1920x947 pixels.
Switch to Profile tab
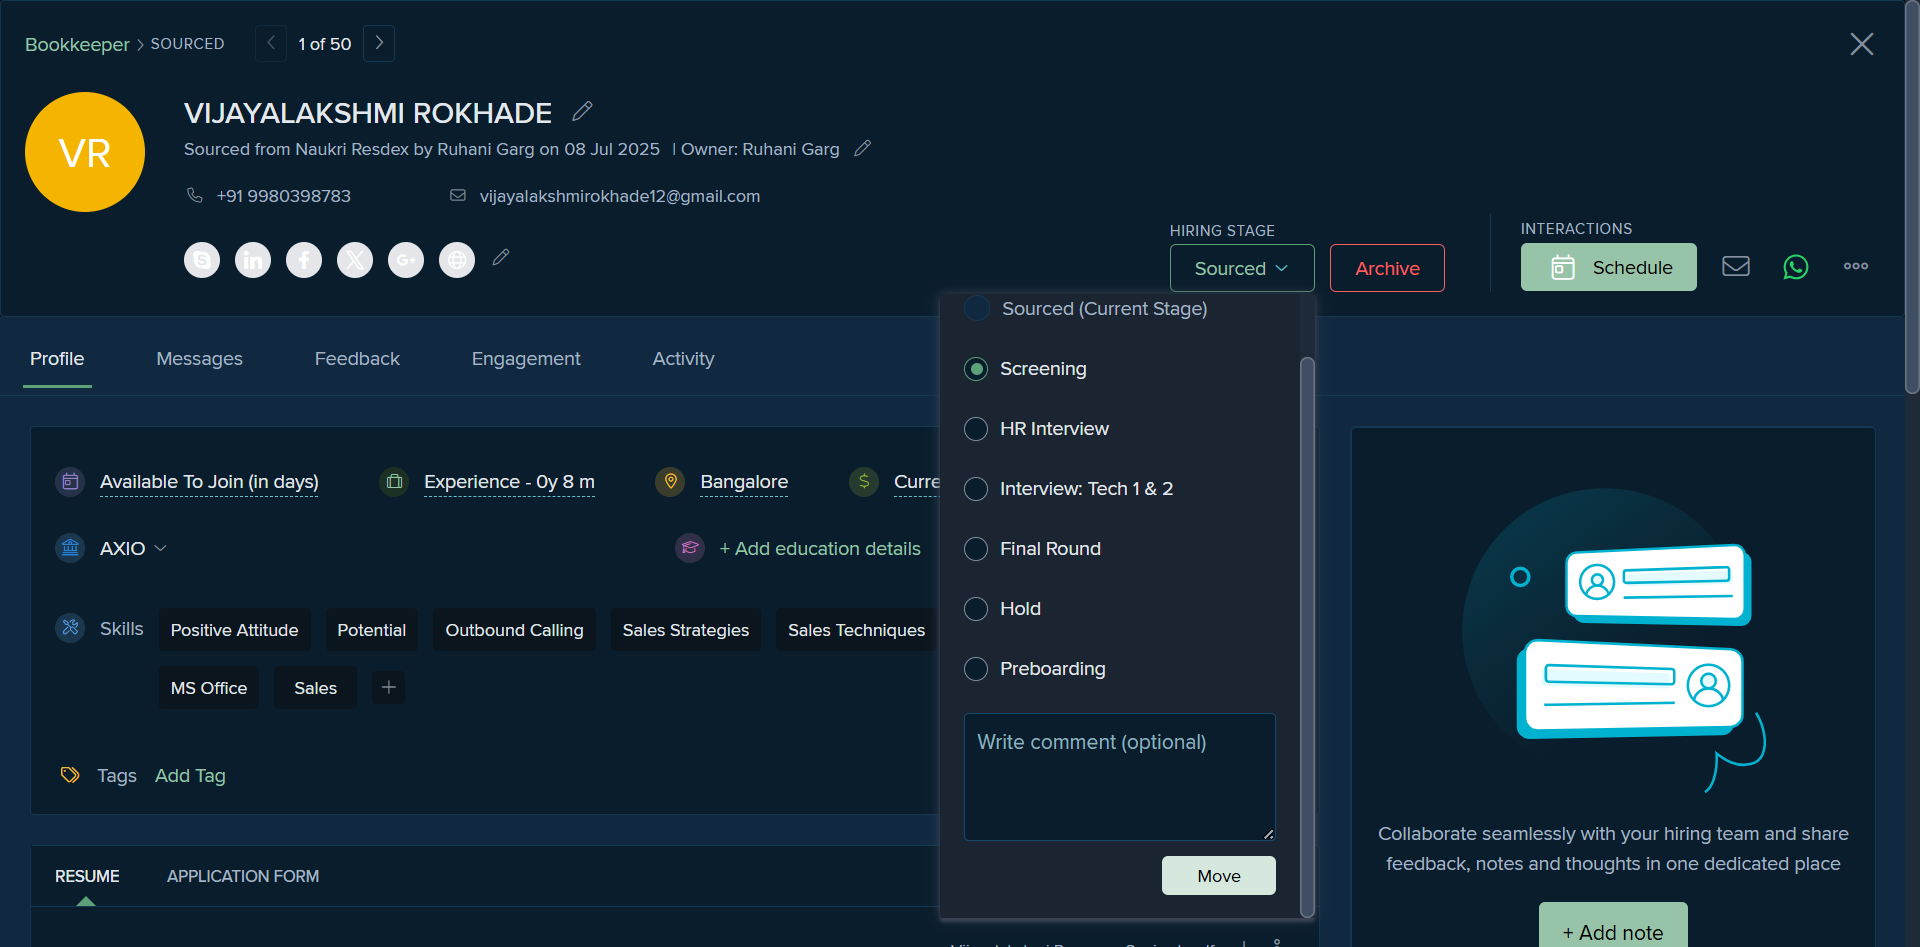click(x=57, y=359)
